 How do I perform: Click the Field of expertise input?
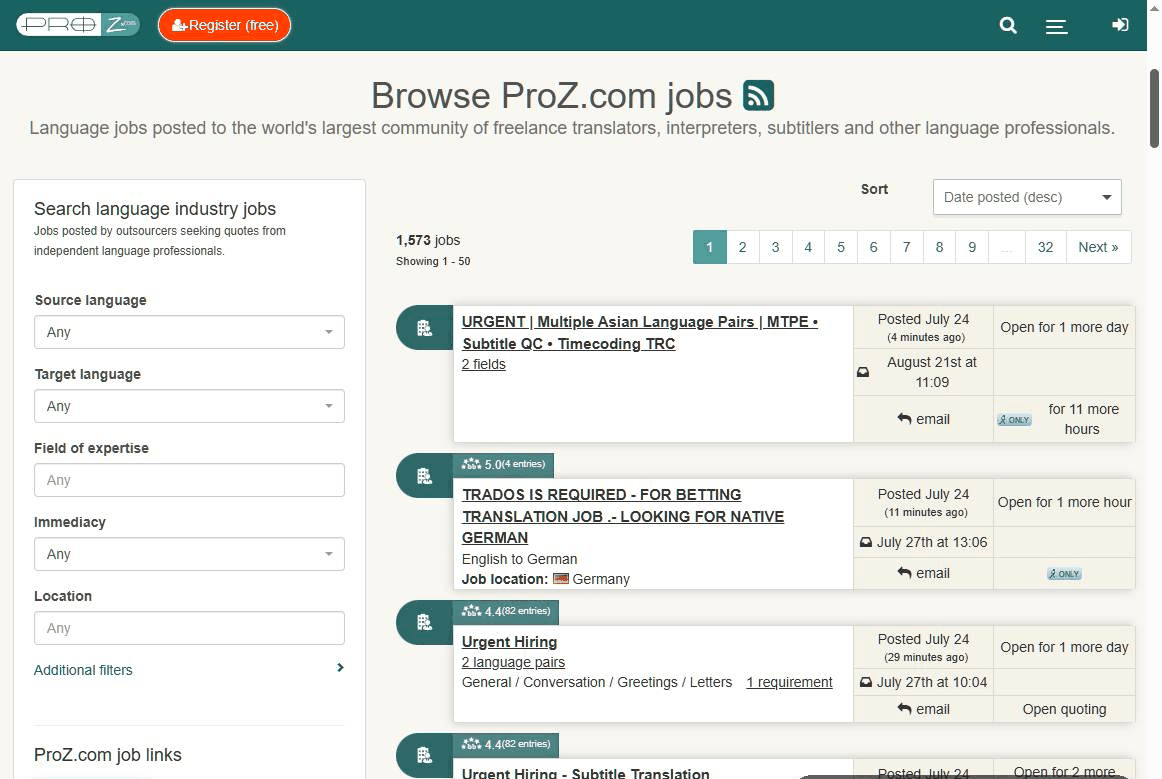[x=189, y=480]
